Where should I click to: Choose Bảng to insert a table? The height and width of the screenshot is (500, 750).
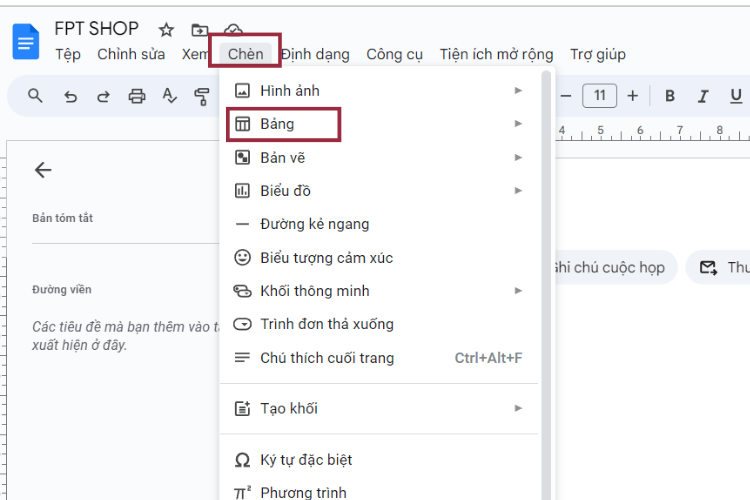coord(379,124)
